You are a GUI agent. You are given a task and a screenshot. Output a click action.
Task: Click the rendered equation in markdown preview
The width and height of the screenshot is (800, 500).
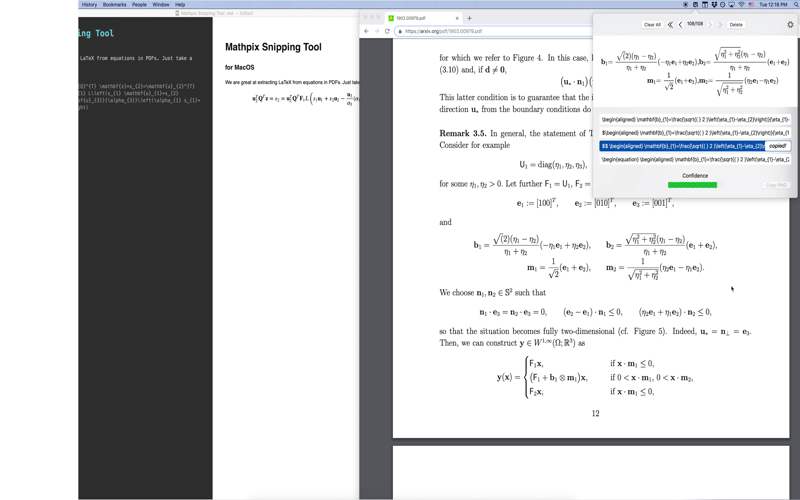click(305, 98)
